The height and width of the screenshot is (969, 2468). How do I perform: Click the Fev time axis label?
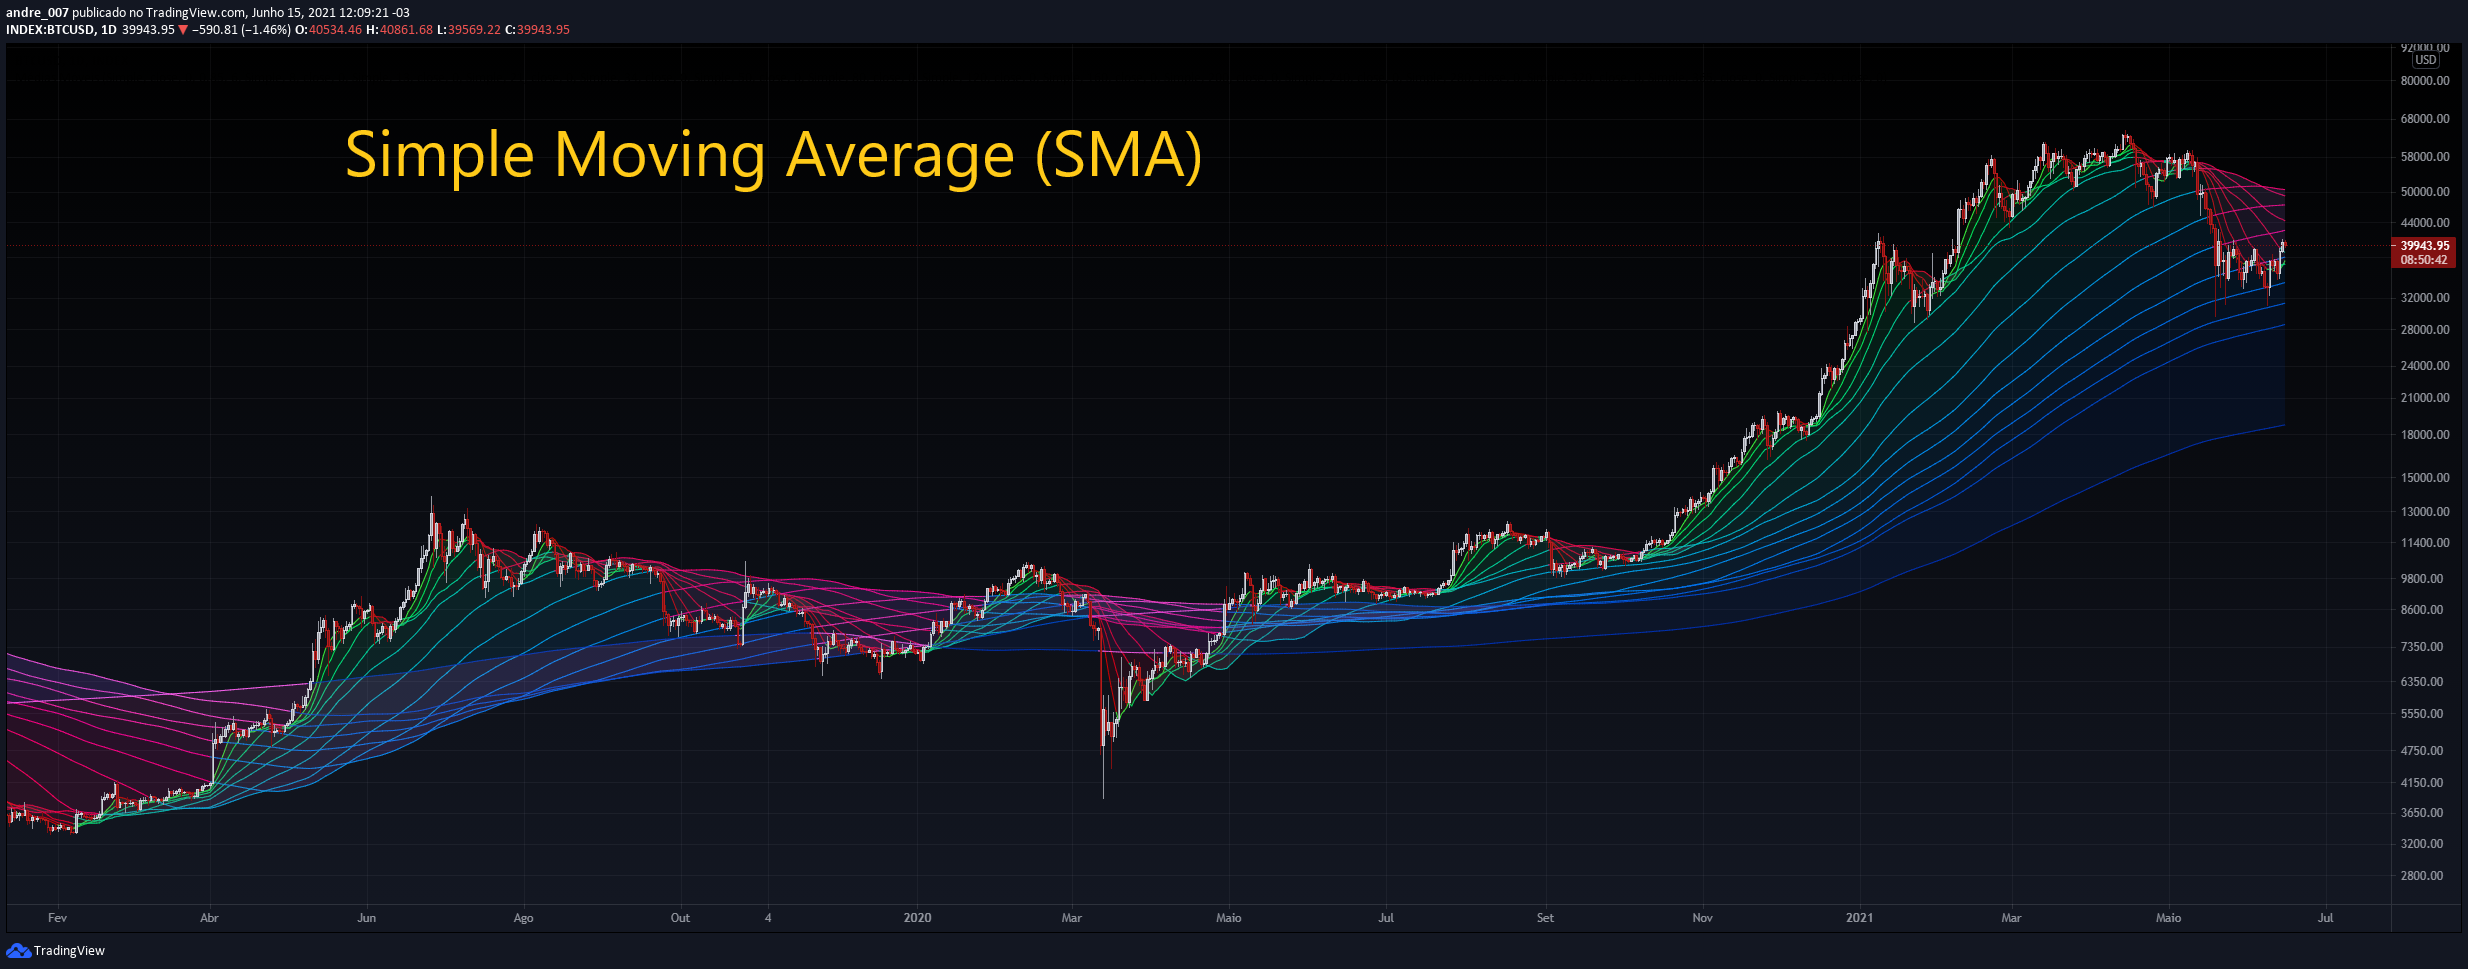(x=57, y=918)
